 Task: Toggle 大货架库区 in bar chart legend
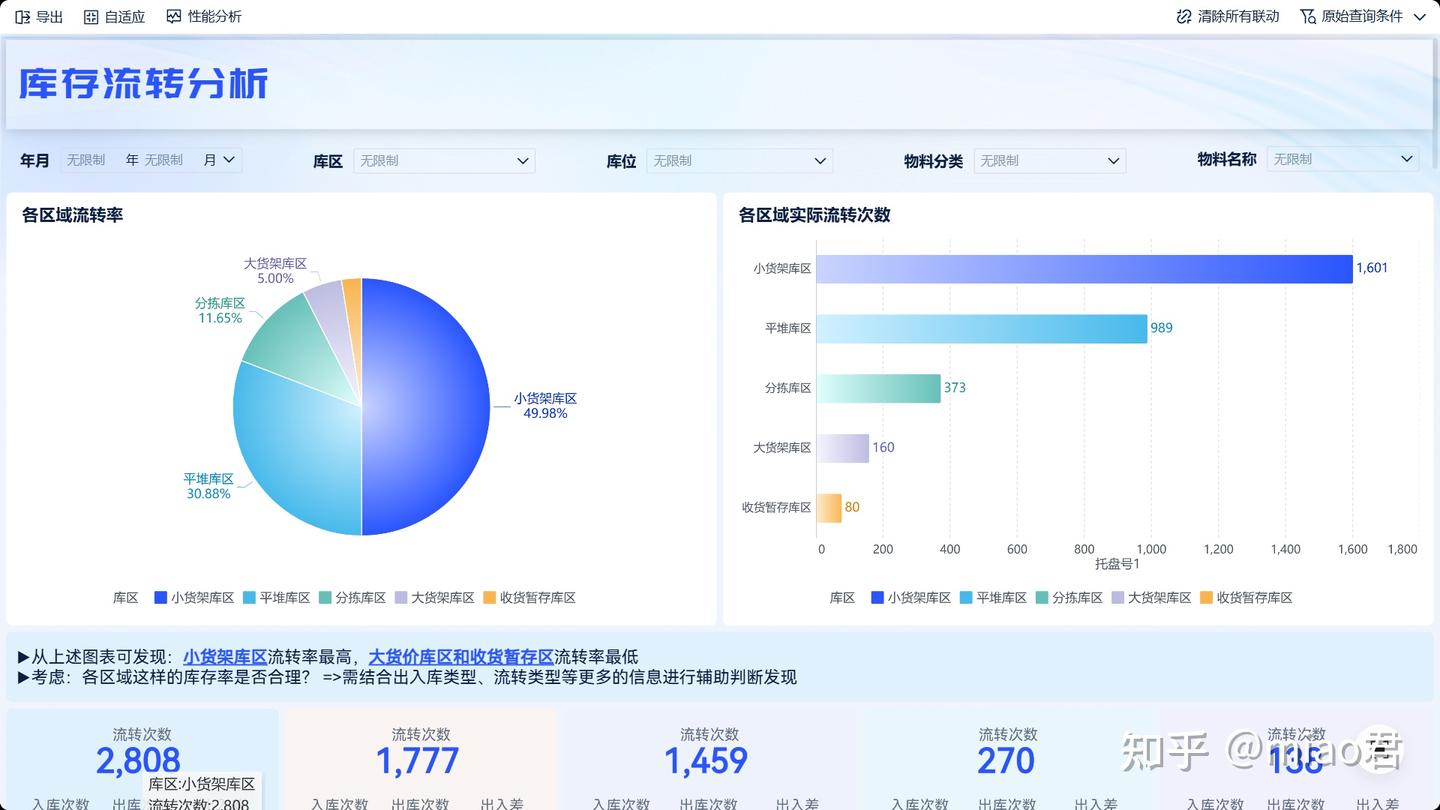[x=1152, y=598]
